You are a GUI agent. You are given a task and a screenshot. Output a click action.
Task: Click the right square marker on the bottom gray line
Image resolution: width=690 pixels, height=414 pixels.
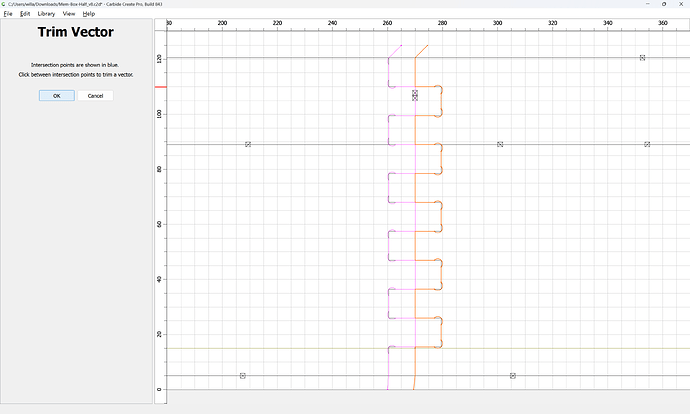(513, 376)
